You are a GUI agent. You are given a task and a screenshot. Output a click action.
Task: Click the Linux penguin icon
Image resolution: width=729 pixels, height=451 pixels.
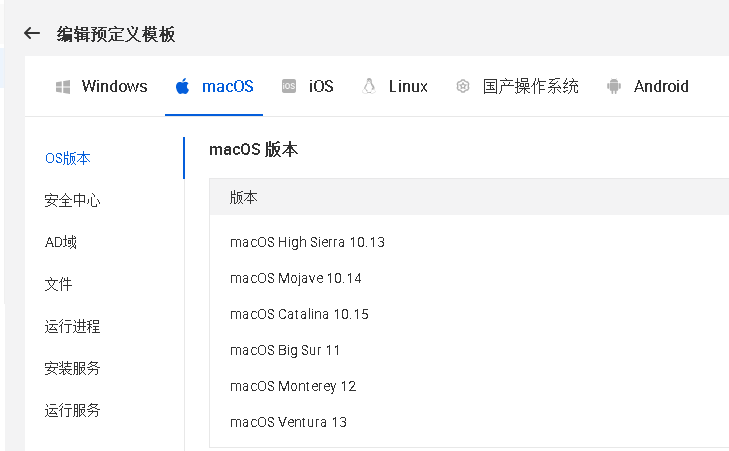click(370, 87)
